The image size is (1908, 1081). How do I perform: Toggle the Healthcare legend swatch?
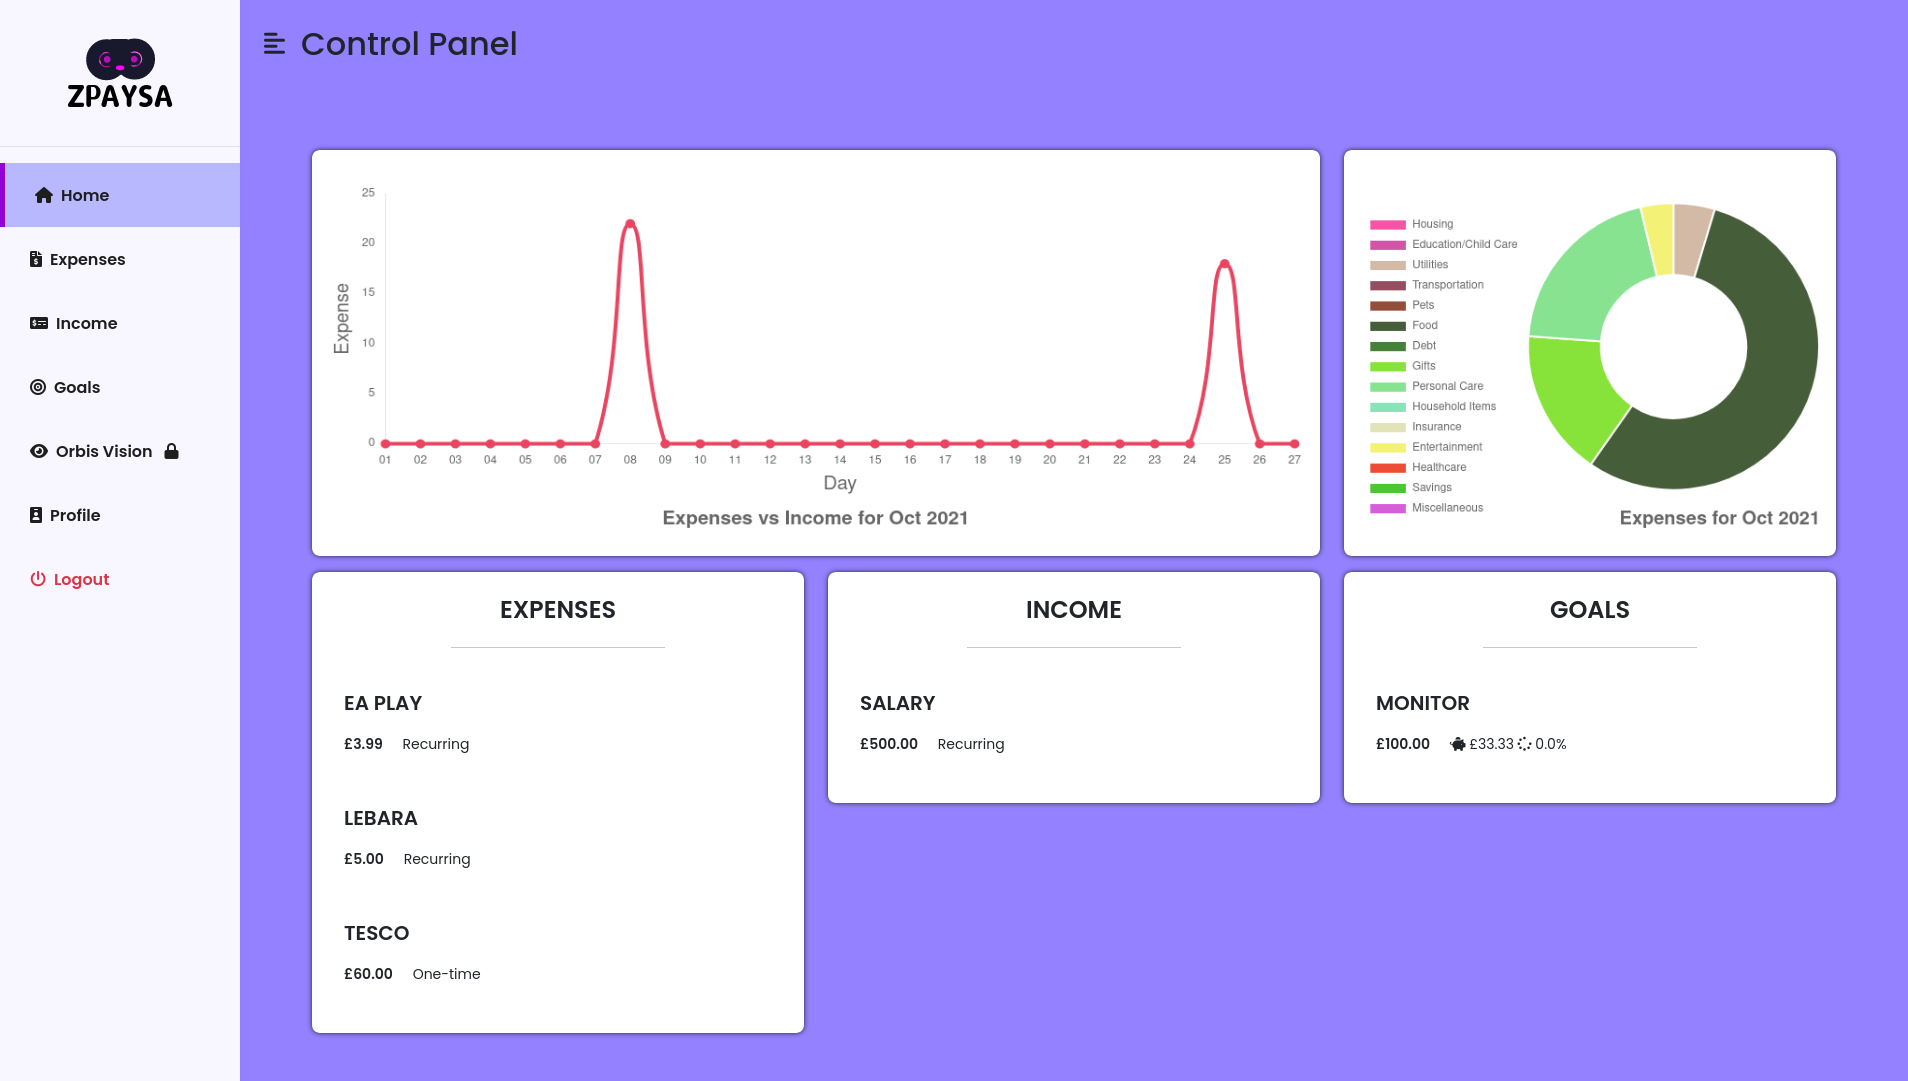1387,468
